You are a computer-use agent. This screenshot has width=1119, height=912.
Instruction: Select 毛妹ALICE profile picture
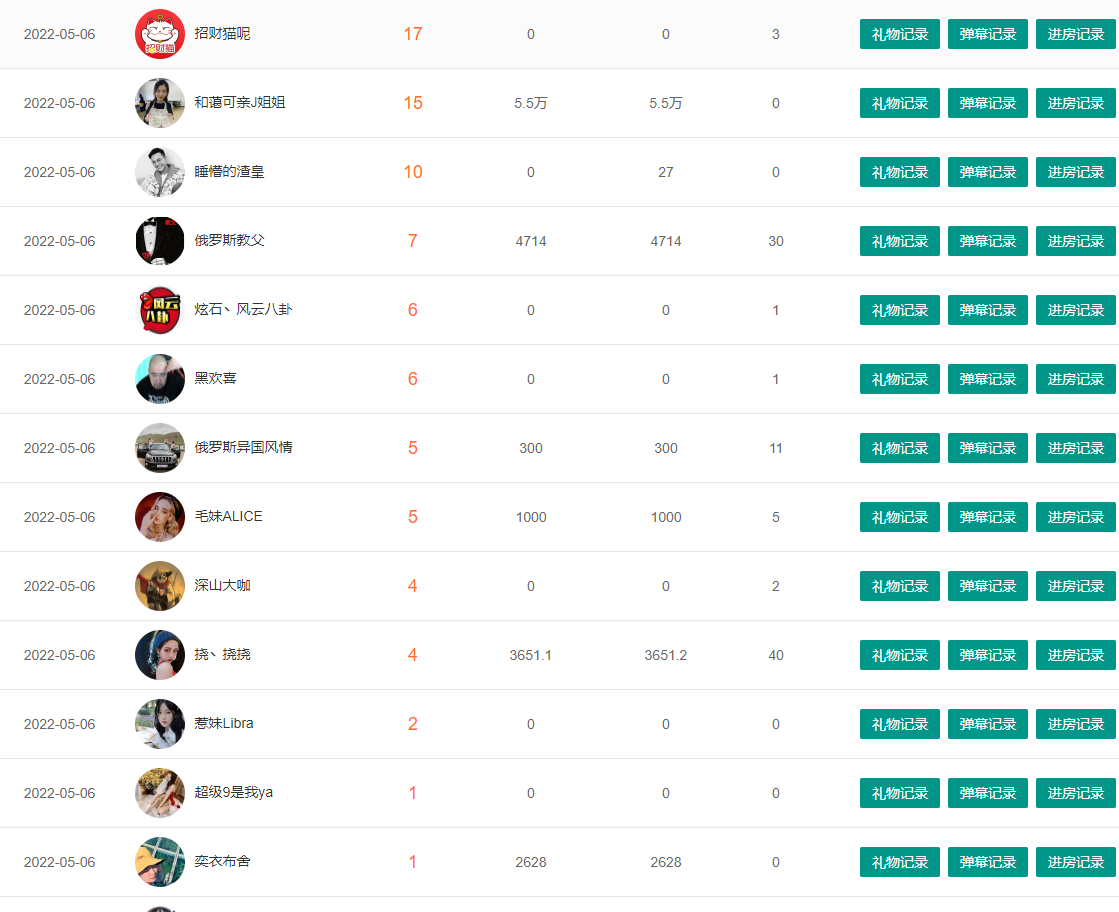click(160, 517)
